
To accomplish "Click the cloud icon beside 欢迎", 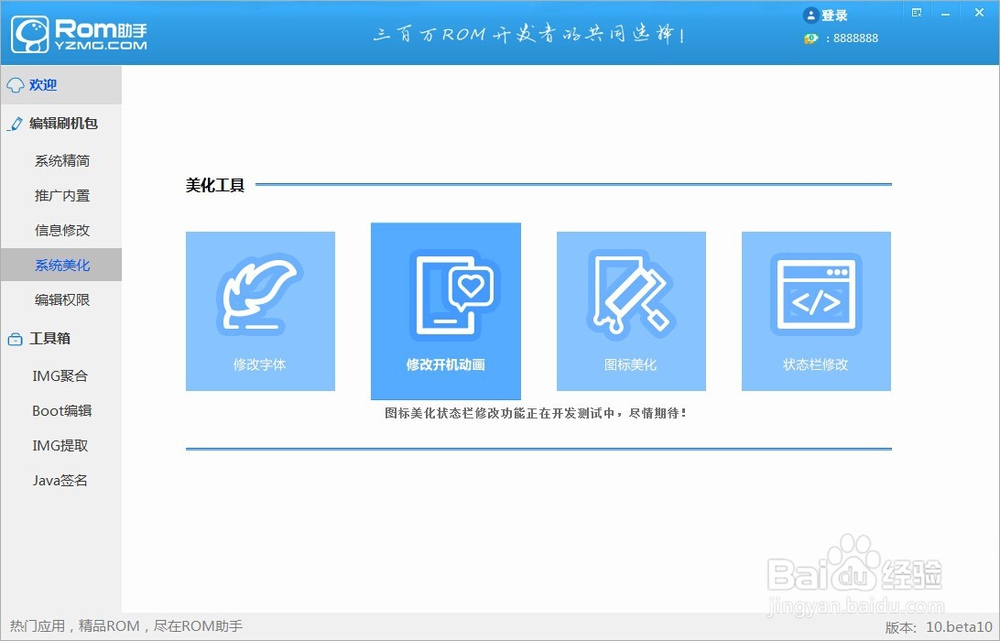I will pyautogui.click(x=13, y=85).
